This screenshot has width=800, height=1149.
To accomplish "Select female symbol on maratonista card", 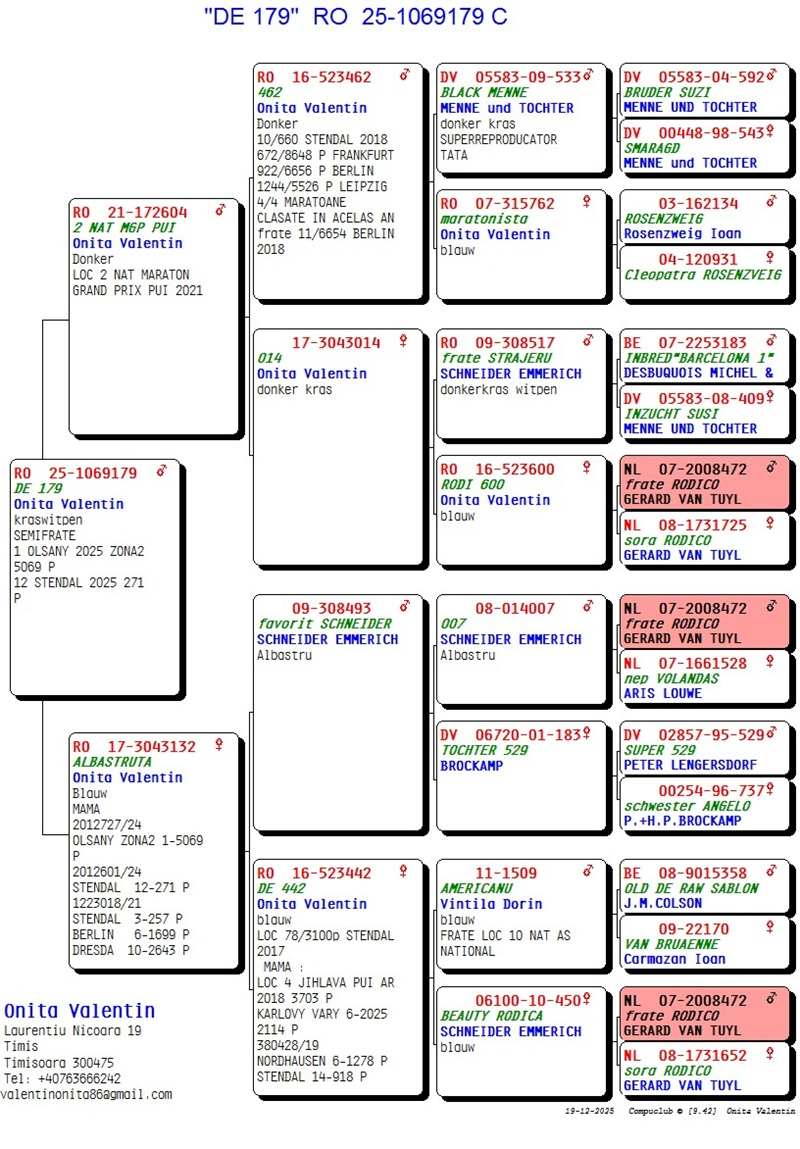I will (587, 203).
